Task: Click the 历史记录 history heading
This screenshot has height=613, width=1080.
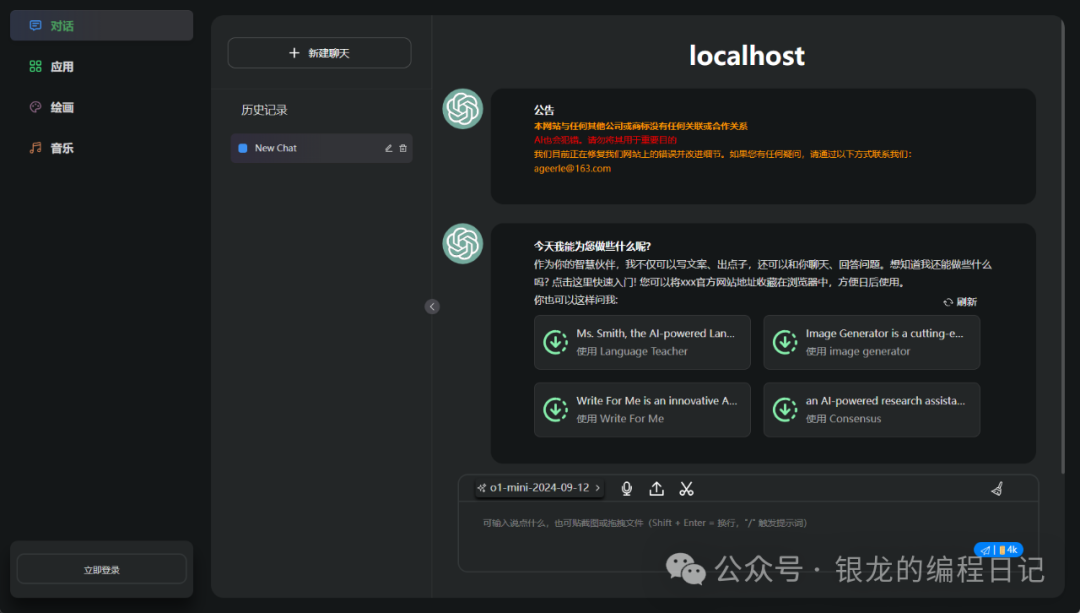Action: pyautogui.click(x=264, y=110)
